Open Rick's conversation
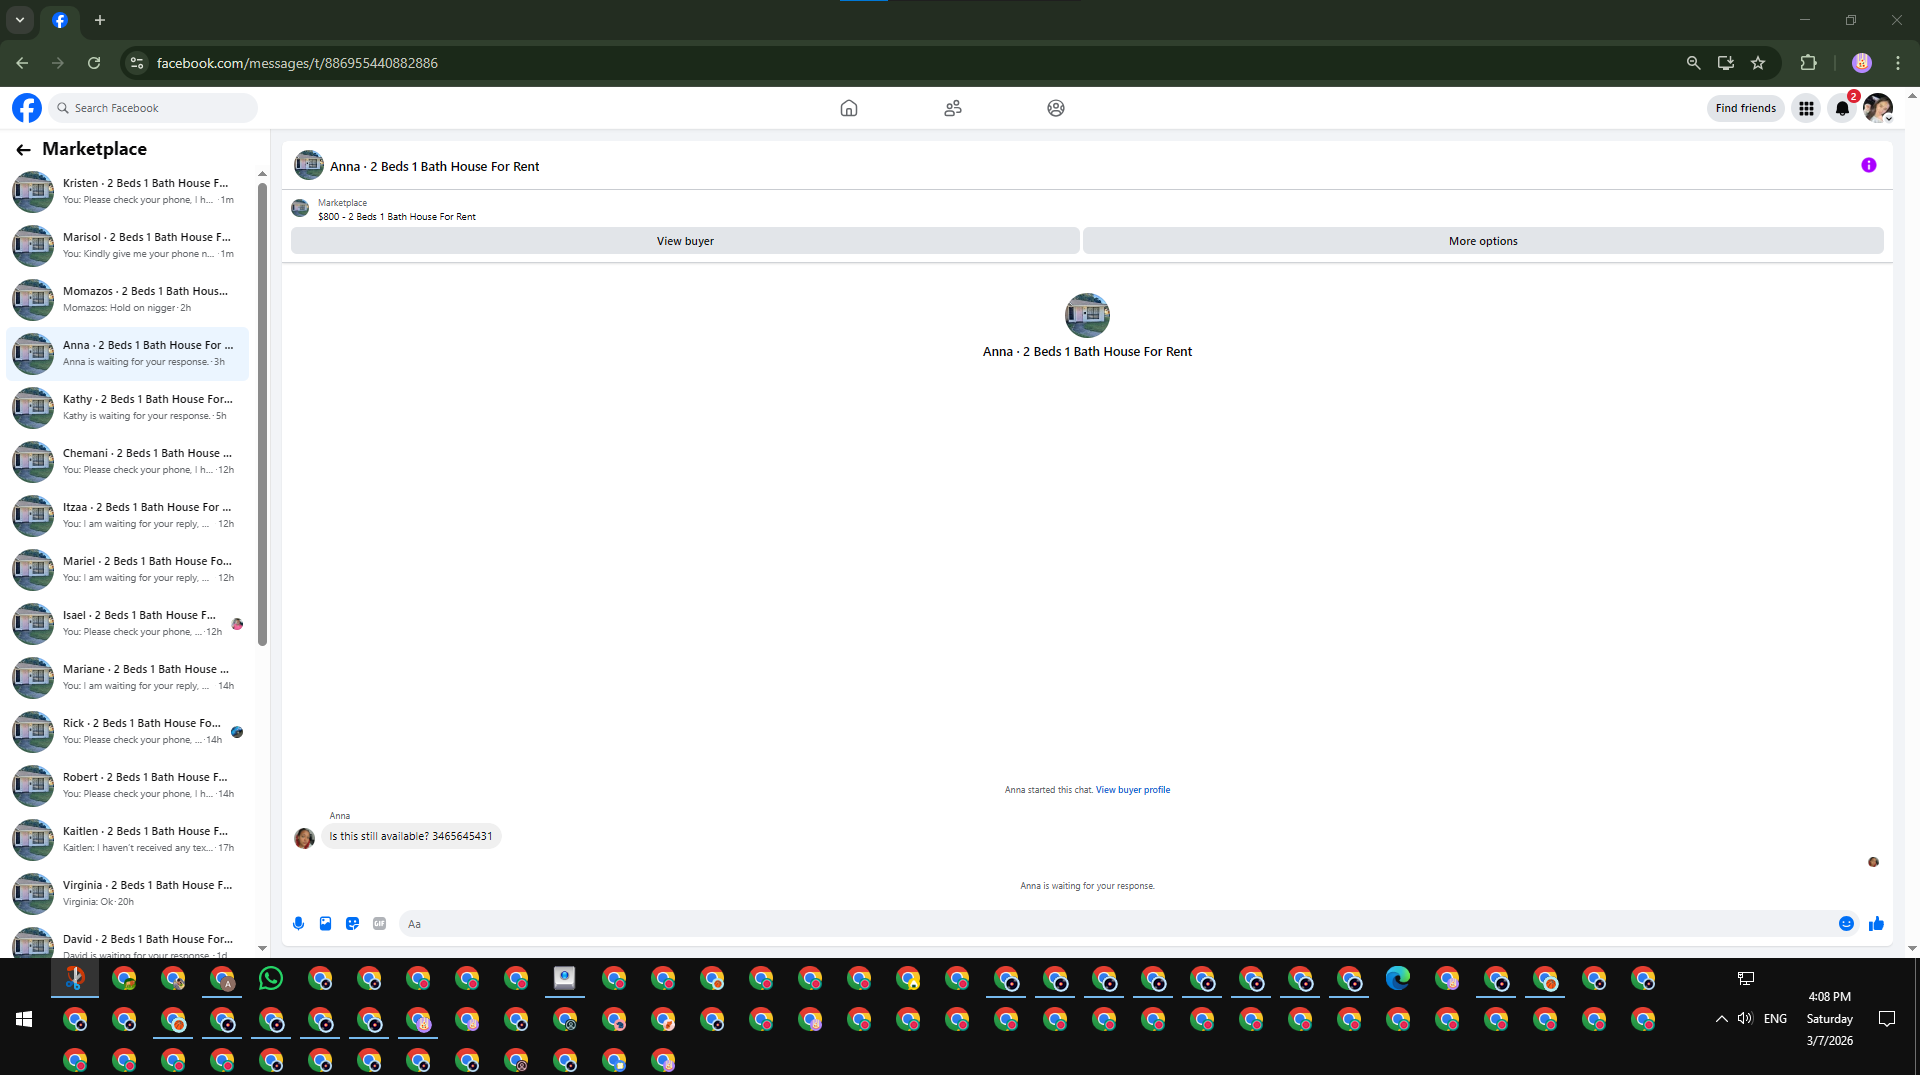 tap(127, 732)
